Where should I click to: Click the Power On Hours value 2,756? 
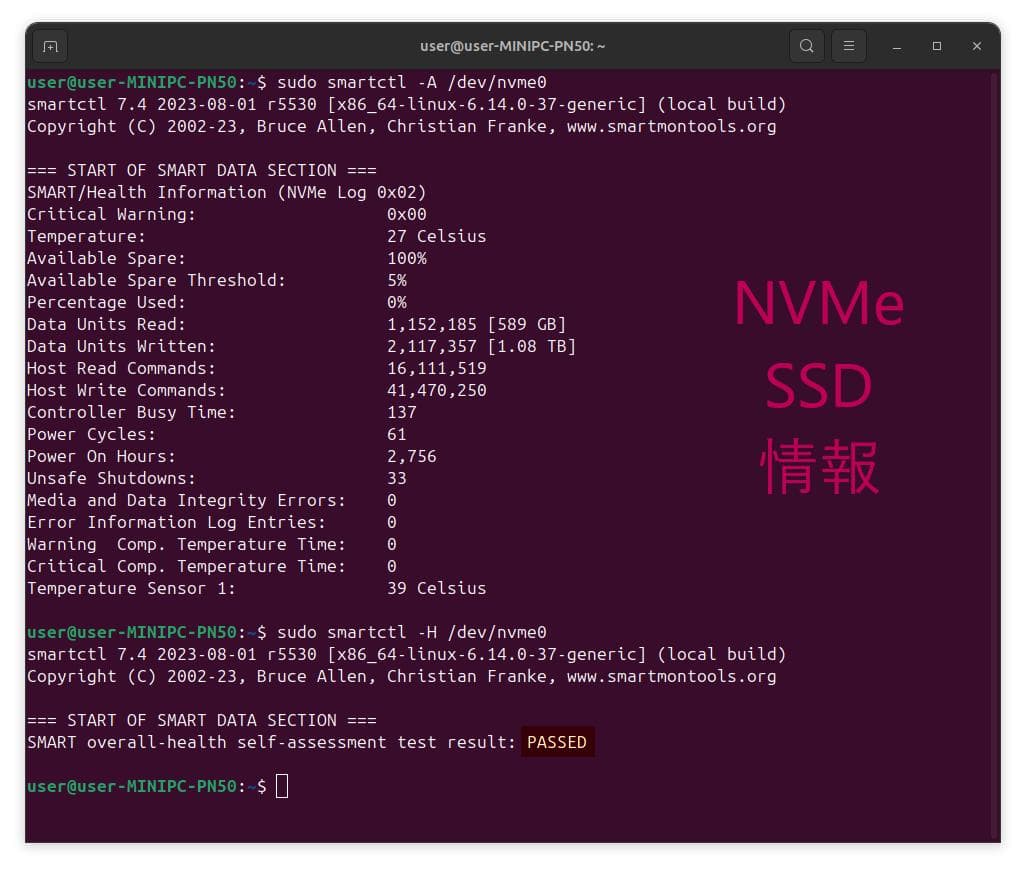412,456
